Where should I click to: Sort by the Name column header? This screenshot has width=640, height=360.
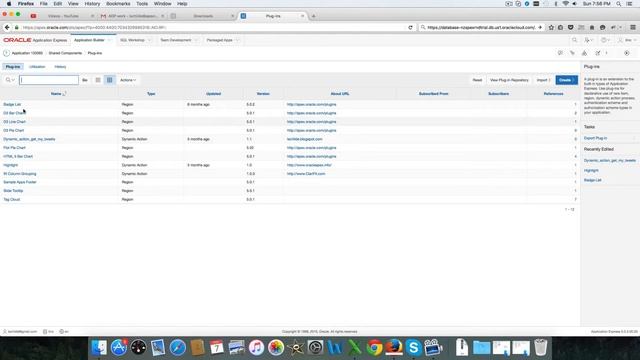(x=56, y=94)
